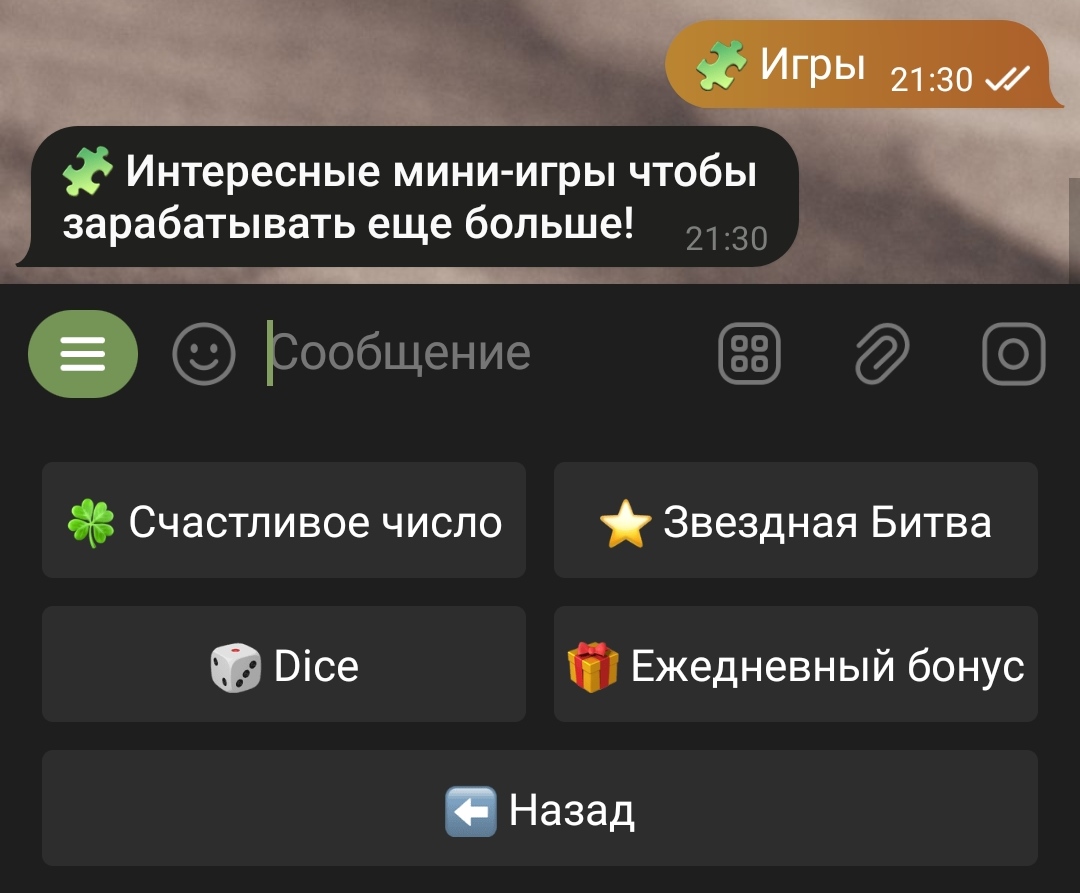Tap the puzzle emoji in the Игры message
This screenshot has height=893, width=1080.
(x=721, y=65)
